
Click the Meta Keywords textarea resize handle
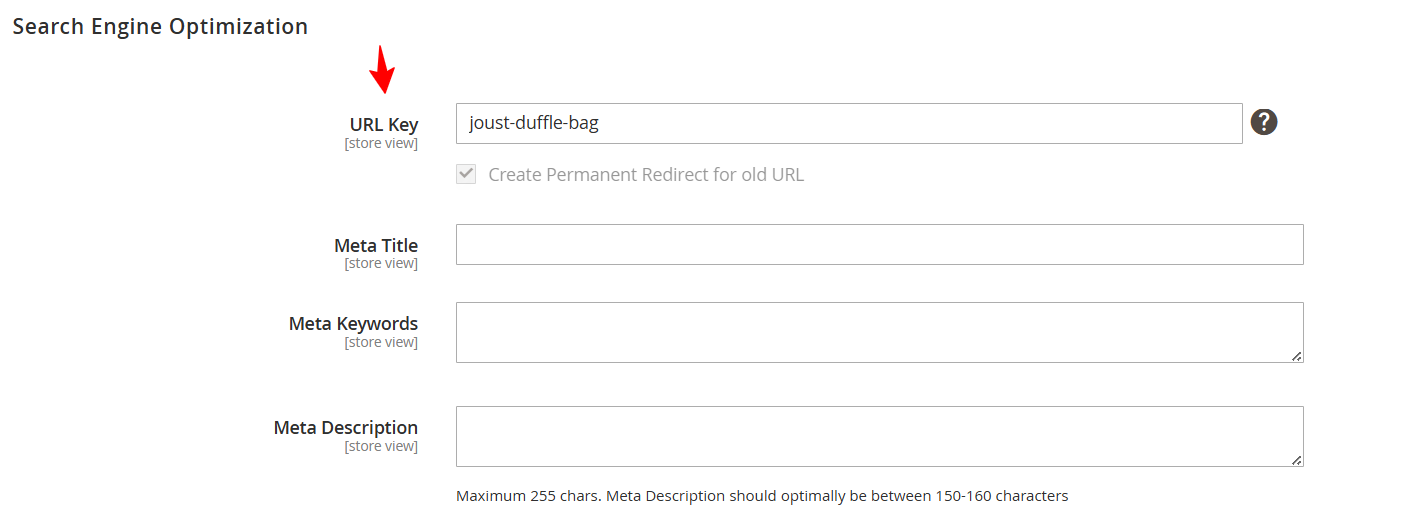point(1296,355)
